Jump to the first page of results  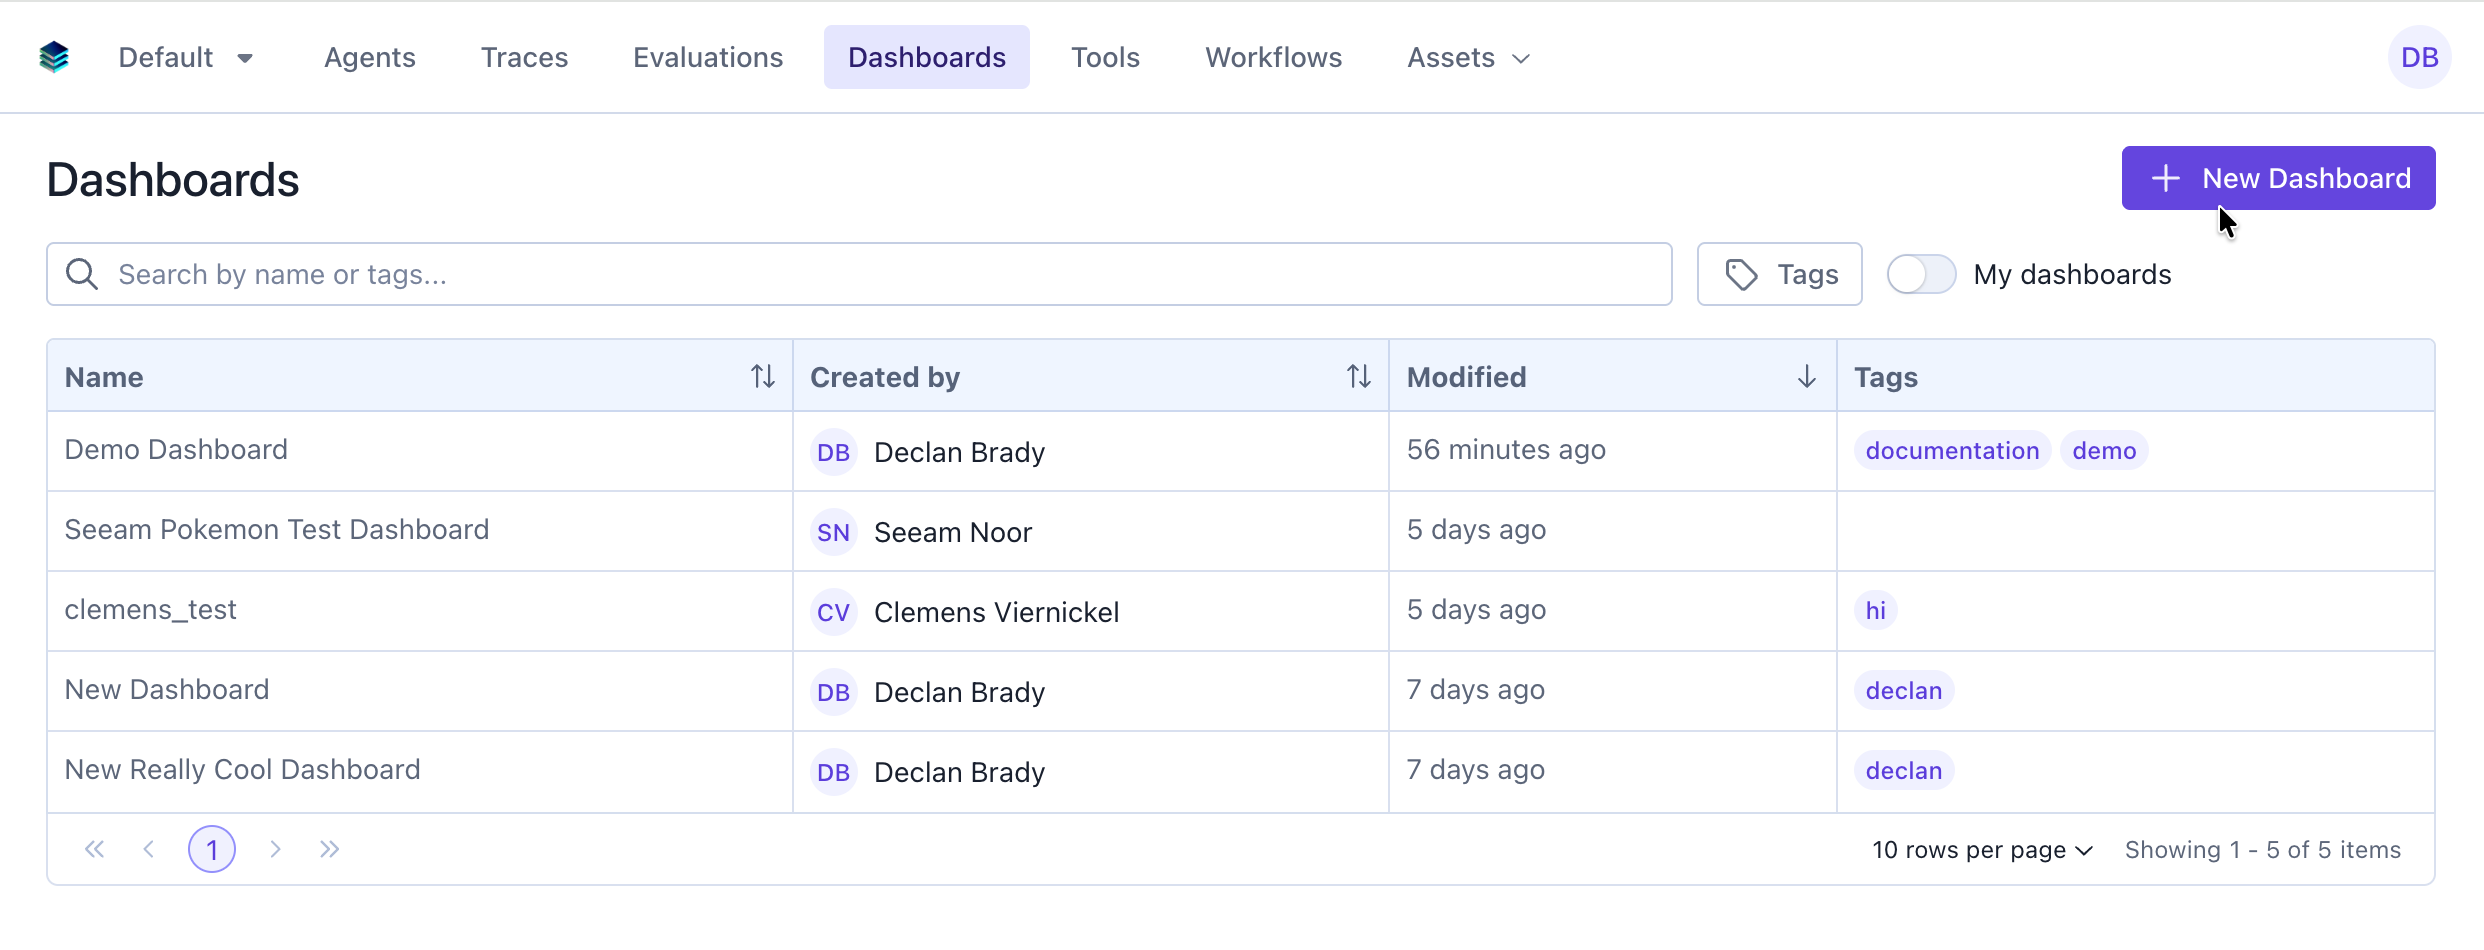pos(94,849)
